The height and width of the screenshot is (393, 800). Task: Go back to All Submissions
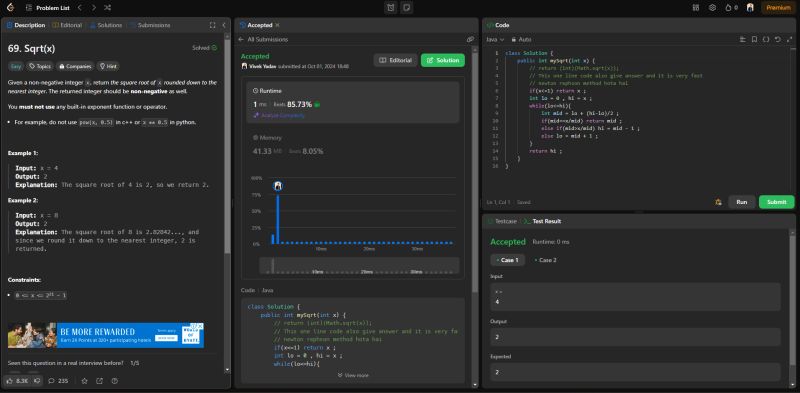pos(263,39)
